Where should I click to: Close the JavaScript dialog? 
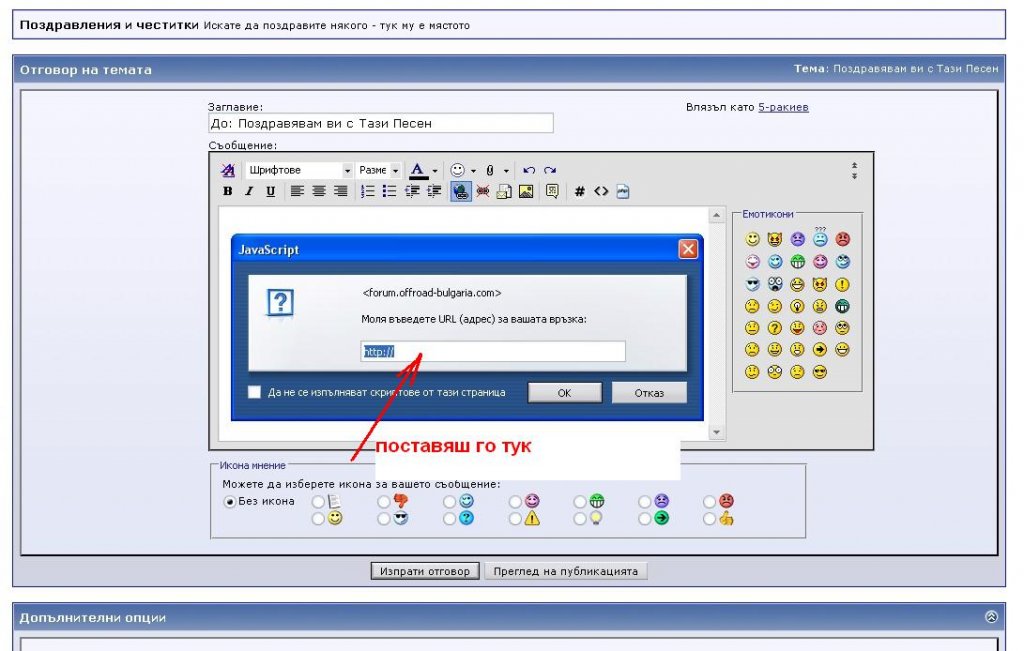pyautogui.click(x=688, y=249)
